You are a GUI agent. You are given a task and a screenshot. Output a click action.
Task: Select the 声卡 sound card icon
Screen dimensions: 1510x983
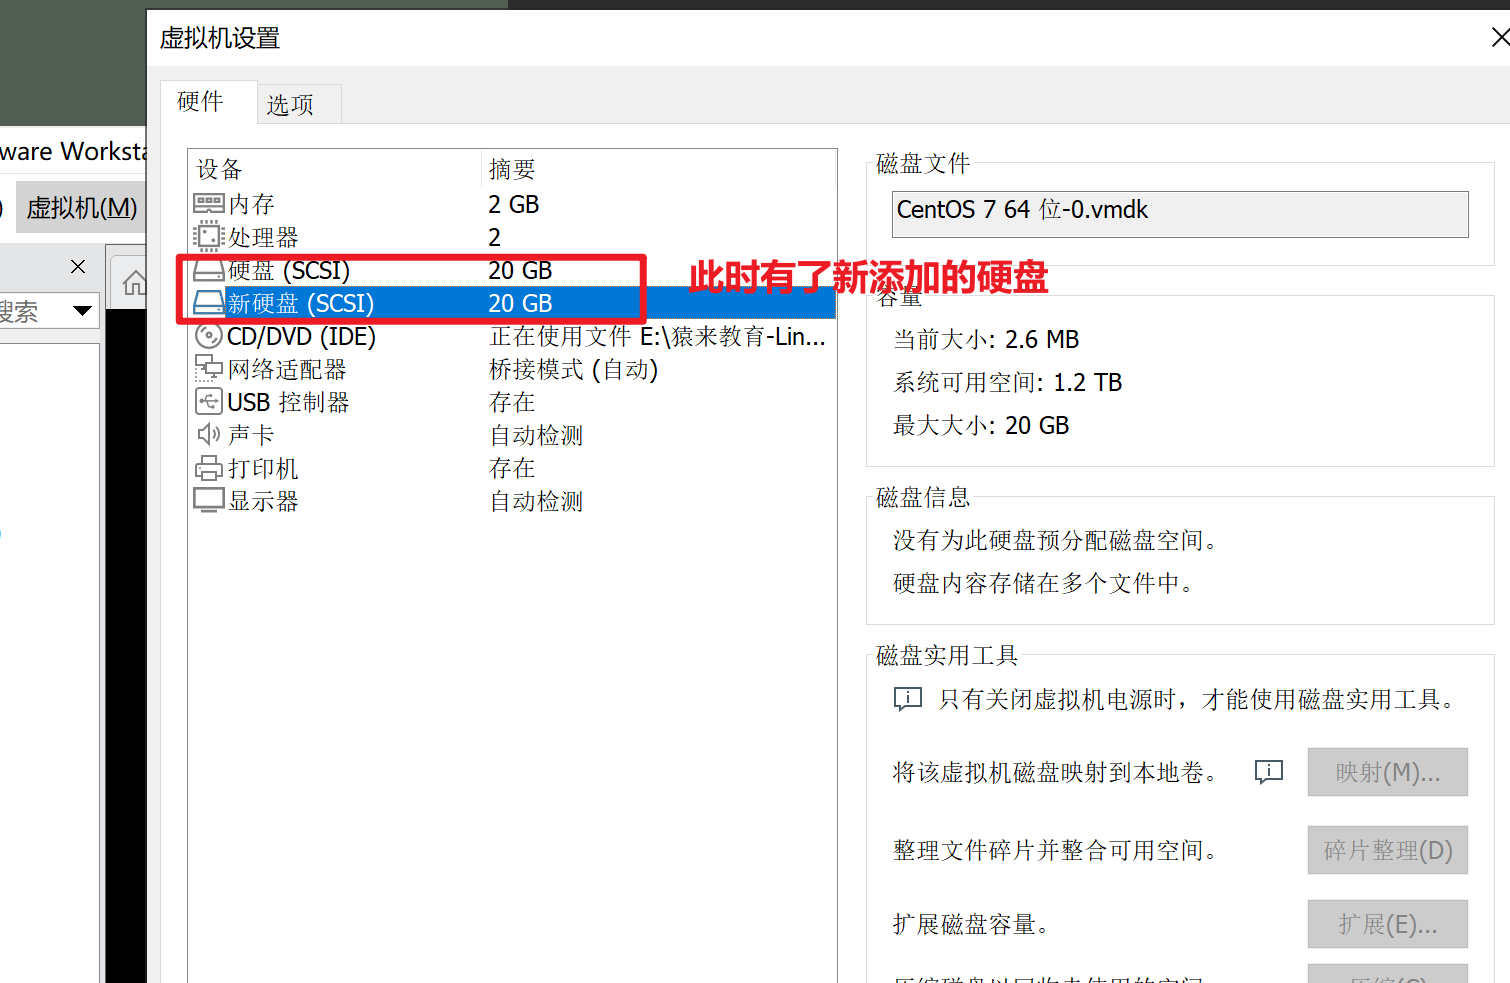coord(207,434)
